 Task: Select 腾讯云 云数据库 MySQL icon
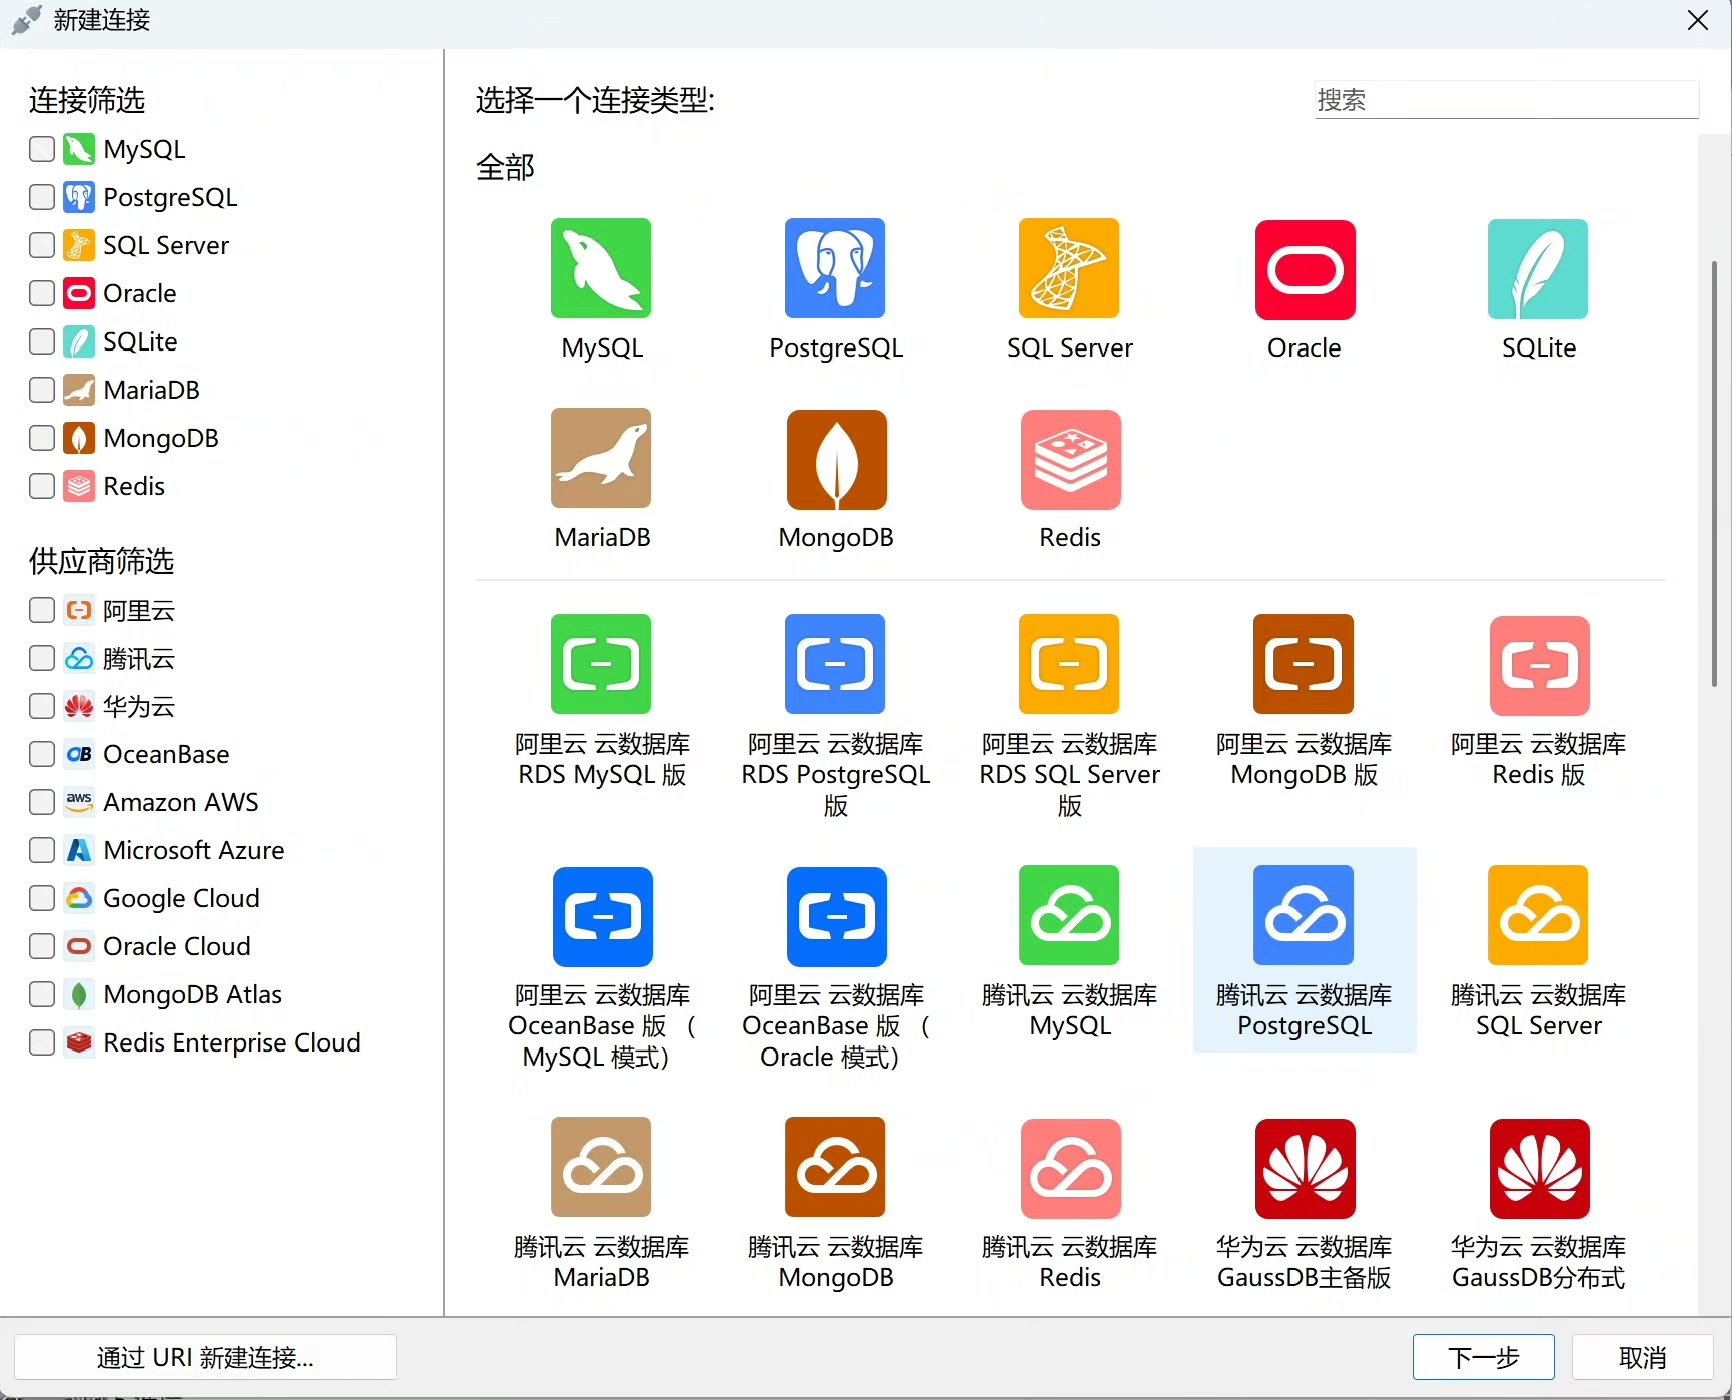pyautogui.click(x=1069, y=915)
